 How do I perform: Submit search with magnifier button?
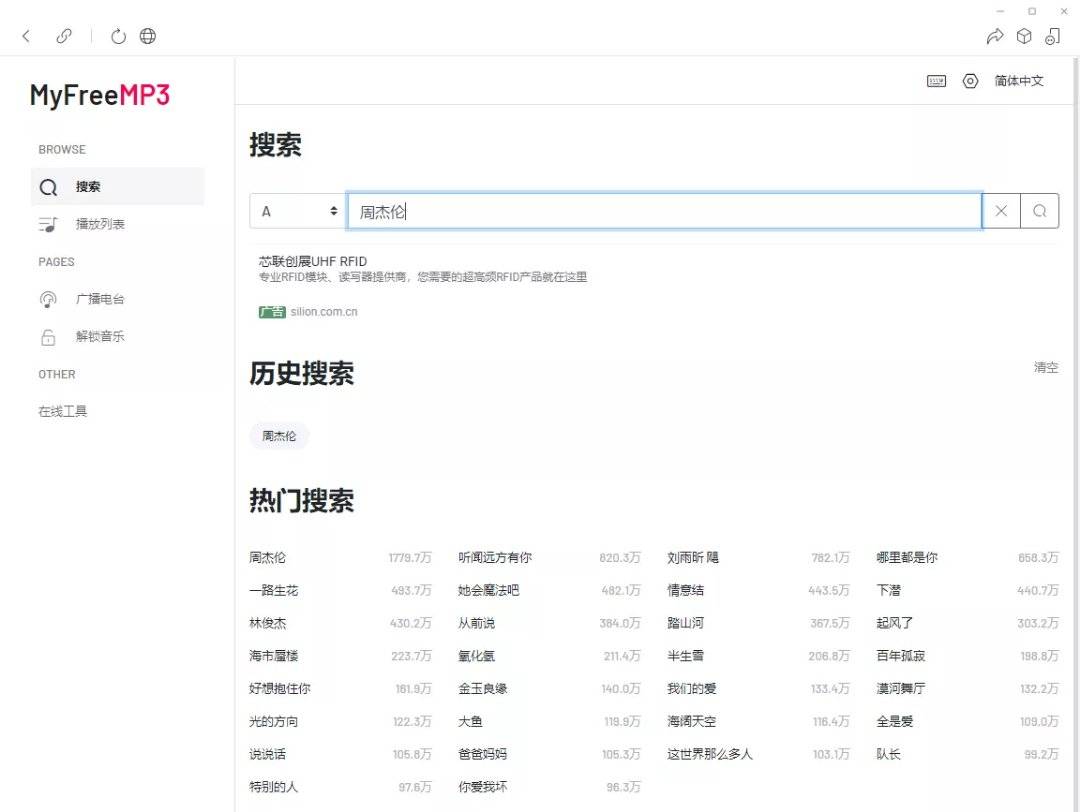click(x=1039, y=211)
